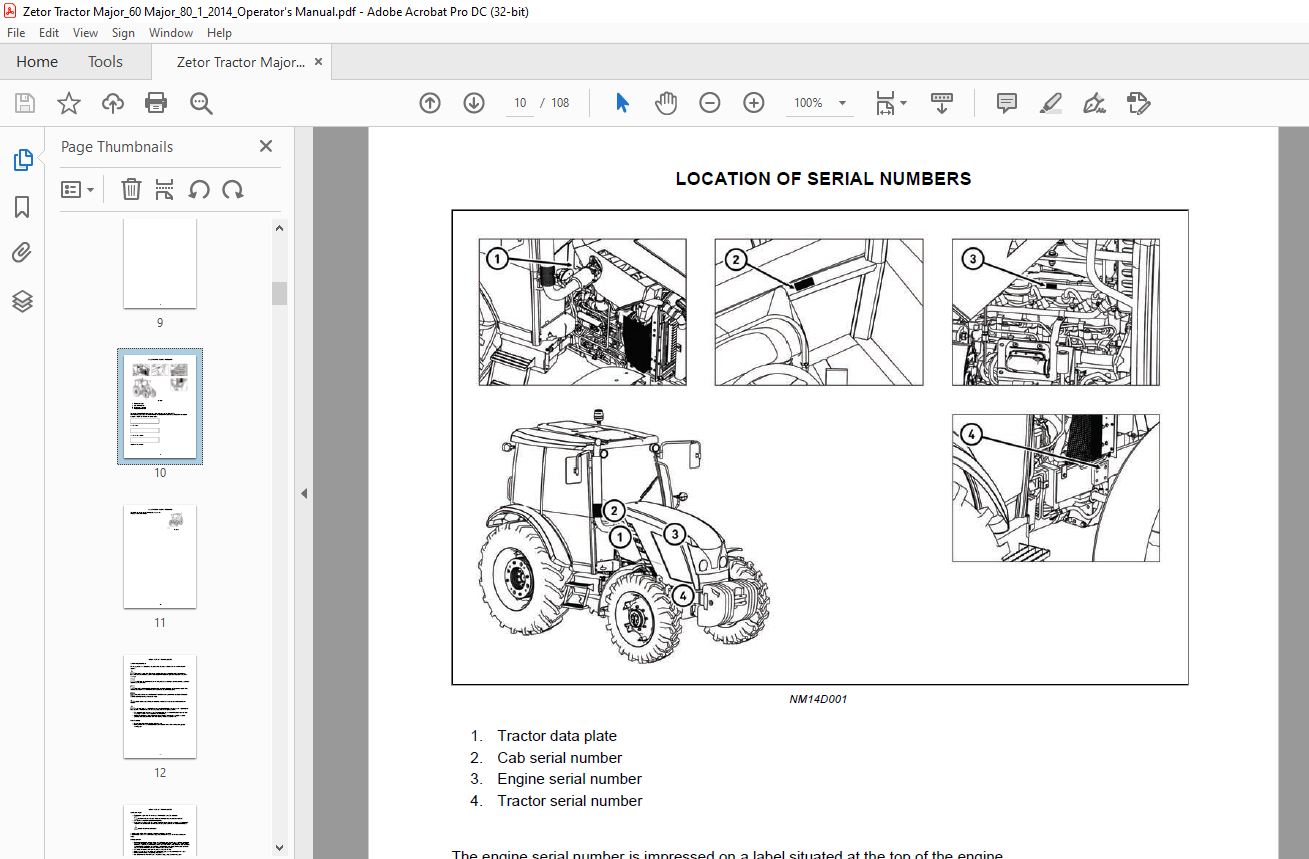The image size is (1309, 859).
Task: Select the Zetor Tractor Major document tab
Action: click(241, 62)
